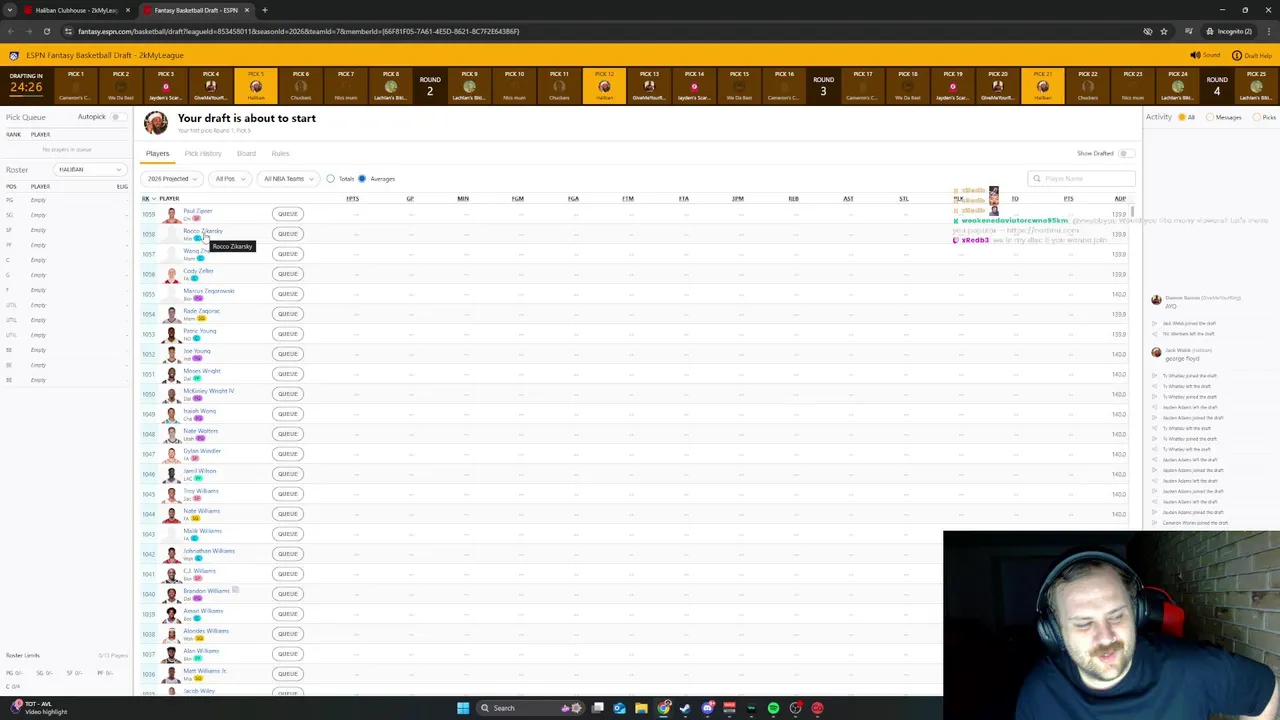This screenshot has height=720, width=1280.
Task: Queue Paul Zipser
Action: click(287, 214)
